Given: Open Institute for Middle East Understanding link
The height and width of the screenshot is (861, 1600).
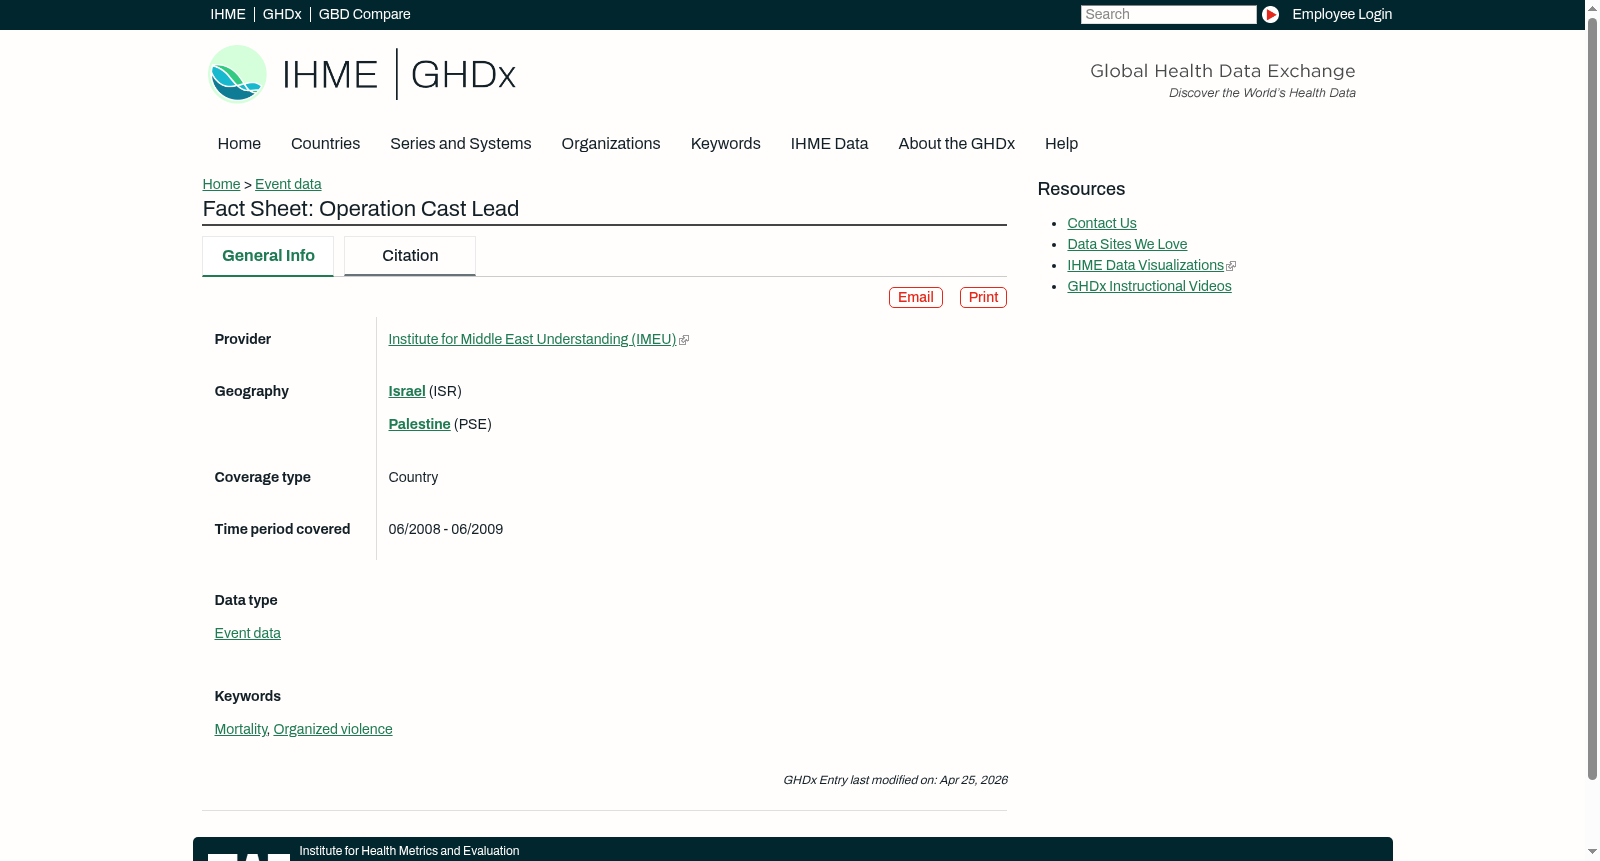Looking at the screenshot, I should click(532, 339).
